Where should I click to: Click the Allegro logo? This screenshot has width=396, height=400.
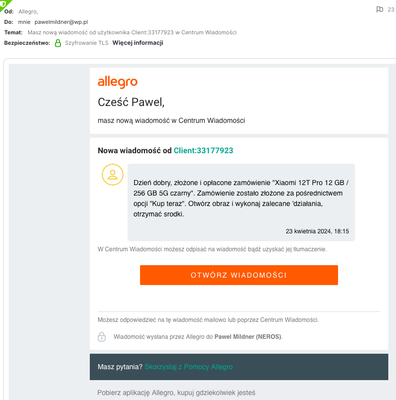[x=117, y=82]
